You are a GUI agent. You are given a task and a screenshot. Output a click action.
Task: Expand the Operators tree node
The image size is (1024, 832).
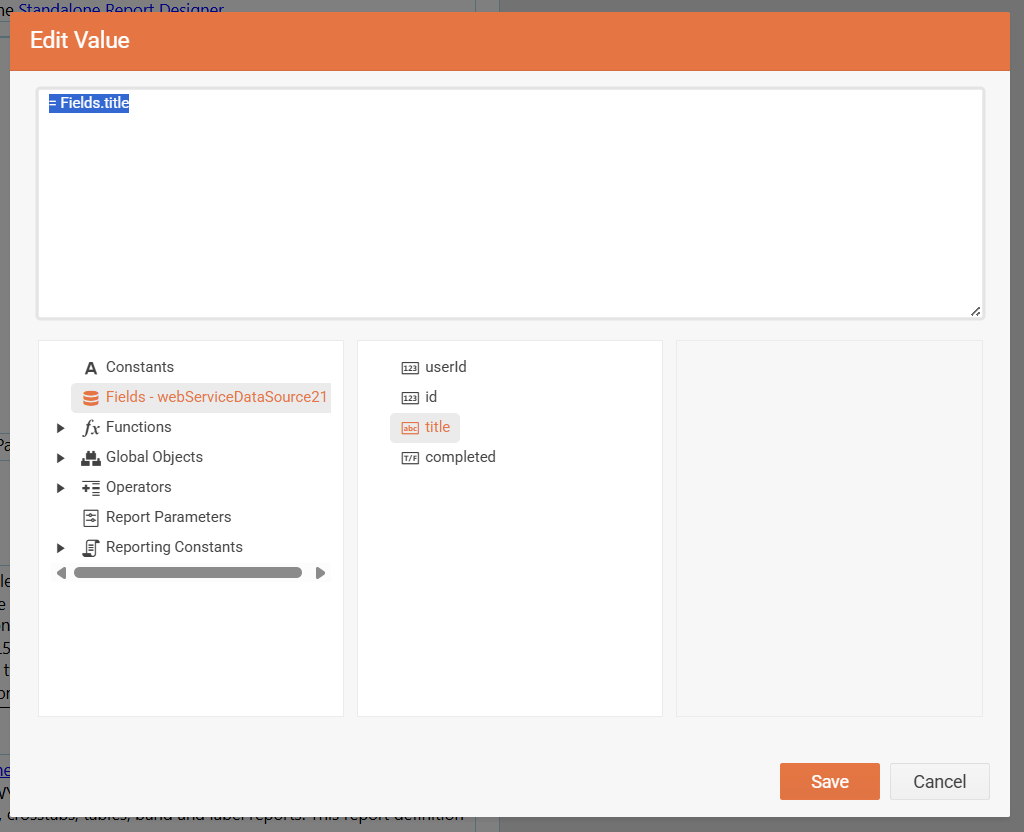coord(61,487)
